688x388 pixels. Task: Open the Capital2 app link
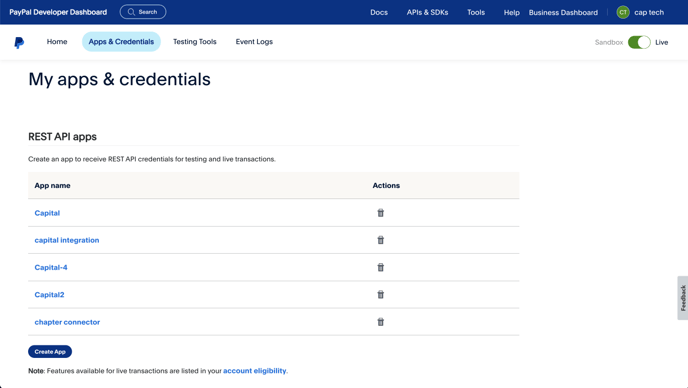(x=49, y=295)
